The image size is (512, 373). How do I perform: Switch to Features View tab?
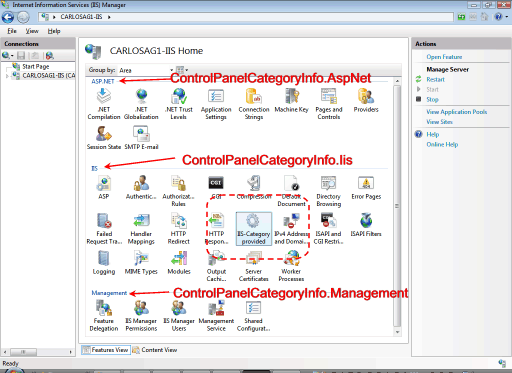tap(106, 350)
